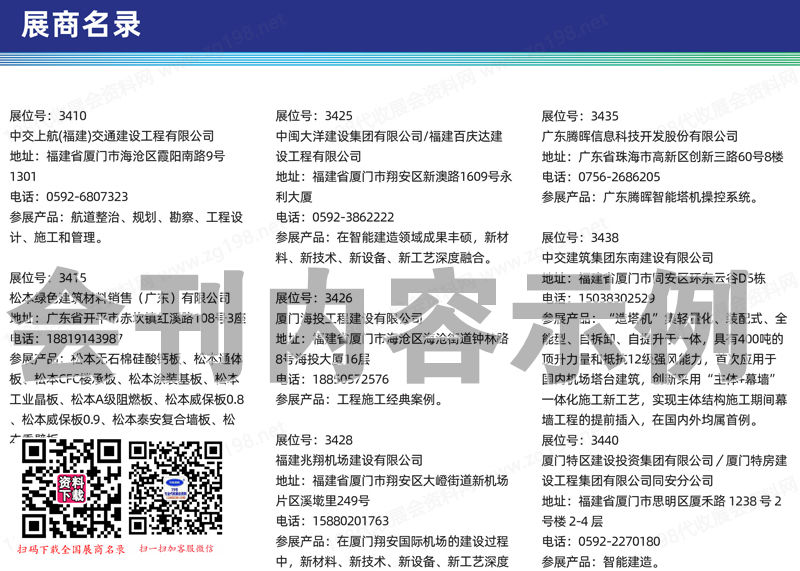Select booth number text 展位号：3426
The width and height of the screenshot is (800, 571).
(314, 298)
